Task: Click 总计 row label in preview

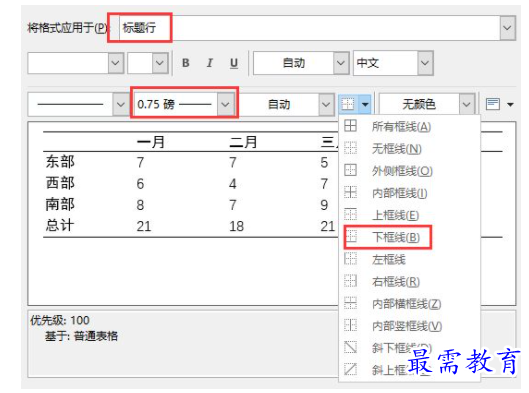Action: click(60, 225)
